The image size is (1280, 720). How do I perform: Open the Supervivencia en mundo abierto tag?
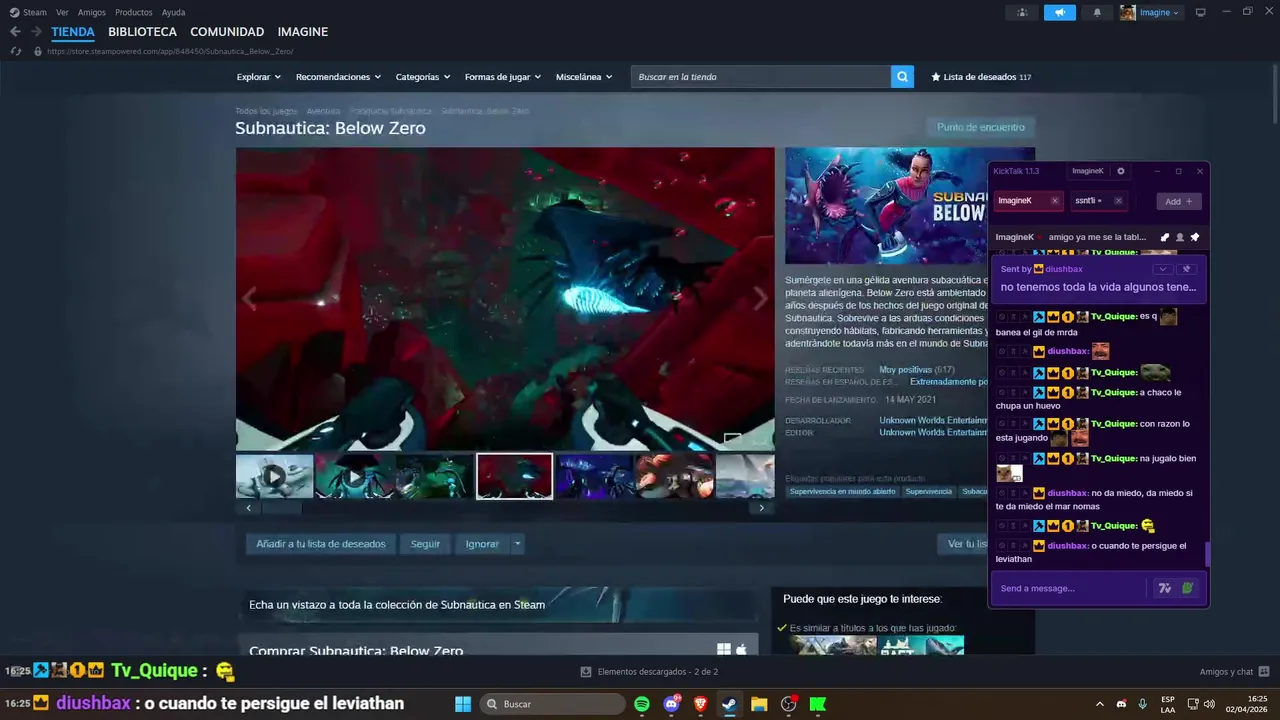click(x=841, y=491)
